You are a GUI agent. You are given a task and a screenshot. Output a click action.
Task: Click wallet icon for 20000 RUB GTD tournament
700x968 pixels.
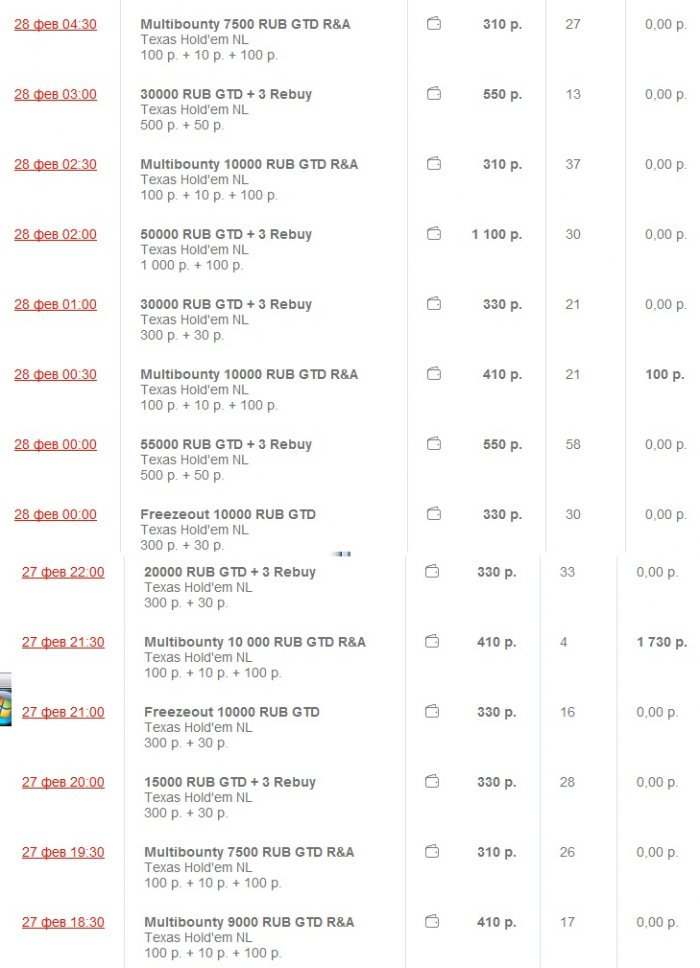click(432, 572)
